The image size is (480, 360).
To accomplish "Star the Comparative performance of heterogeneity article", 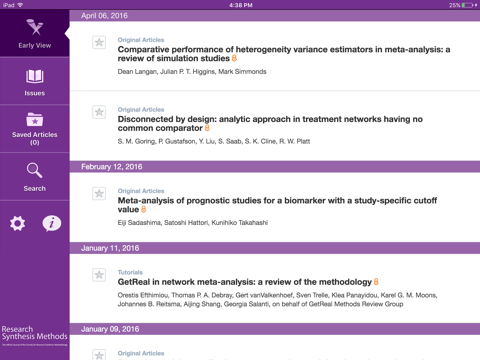I will point(99,42).
